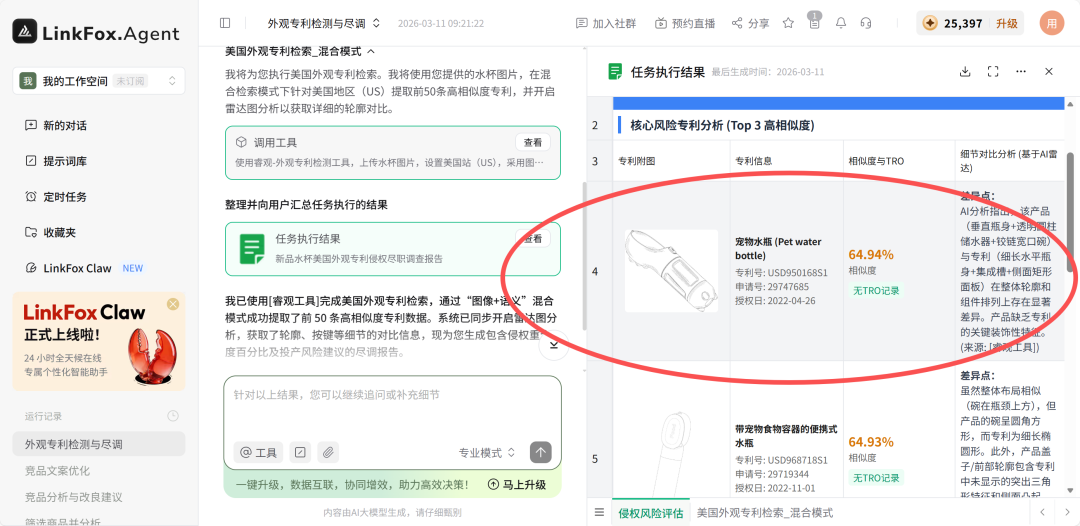Open the customer service headset icon
The image size is (1080, 526).
866,23
